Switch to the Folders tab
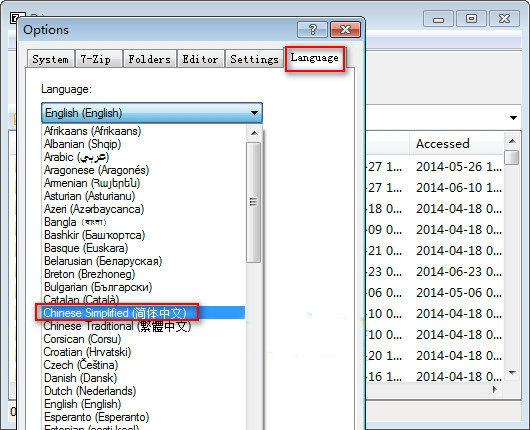Image resolution: width=530 pixels, height=430 pixels. click(x=150, y=59)
